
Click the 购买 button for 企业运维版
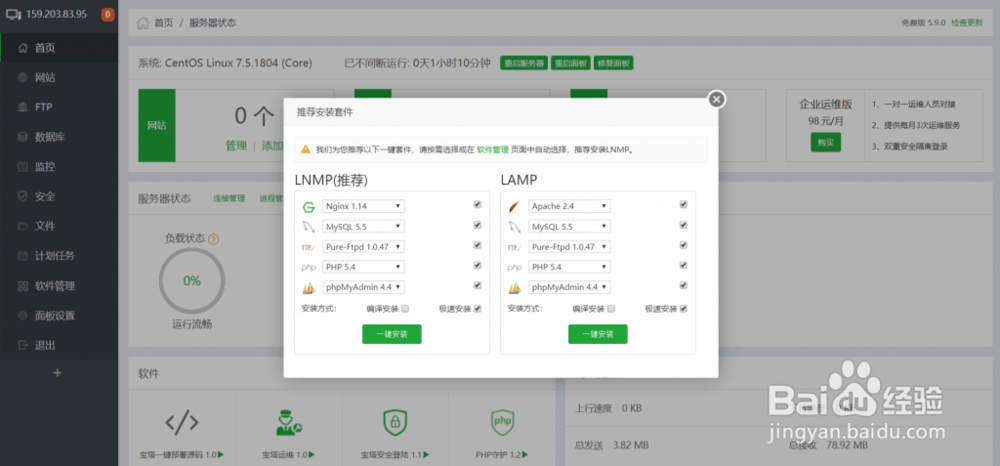coord(825,143)
